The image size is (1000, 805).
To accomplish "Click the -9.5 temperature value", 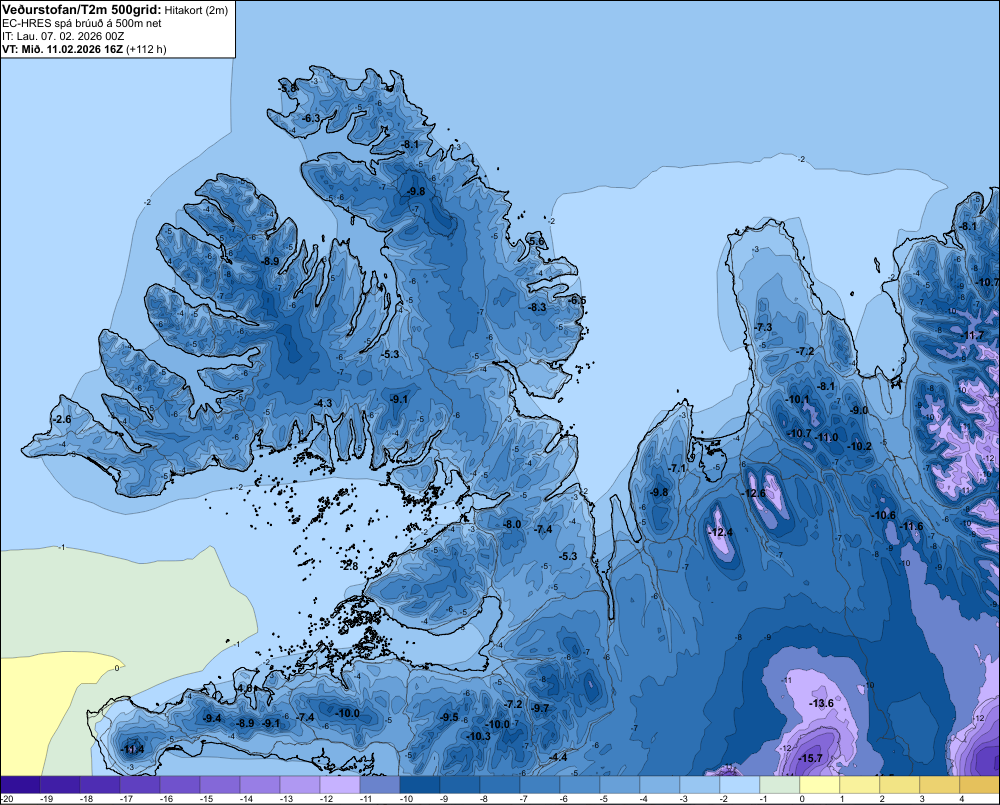I will click(449, 717).
